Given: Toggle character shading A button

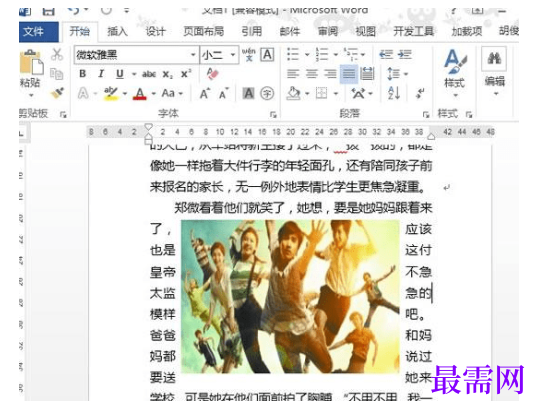Looking at the screenshot, I should point(248,93).
